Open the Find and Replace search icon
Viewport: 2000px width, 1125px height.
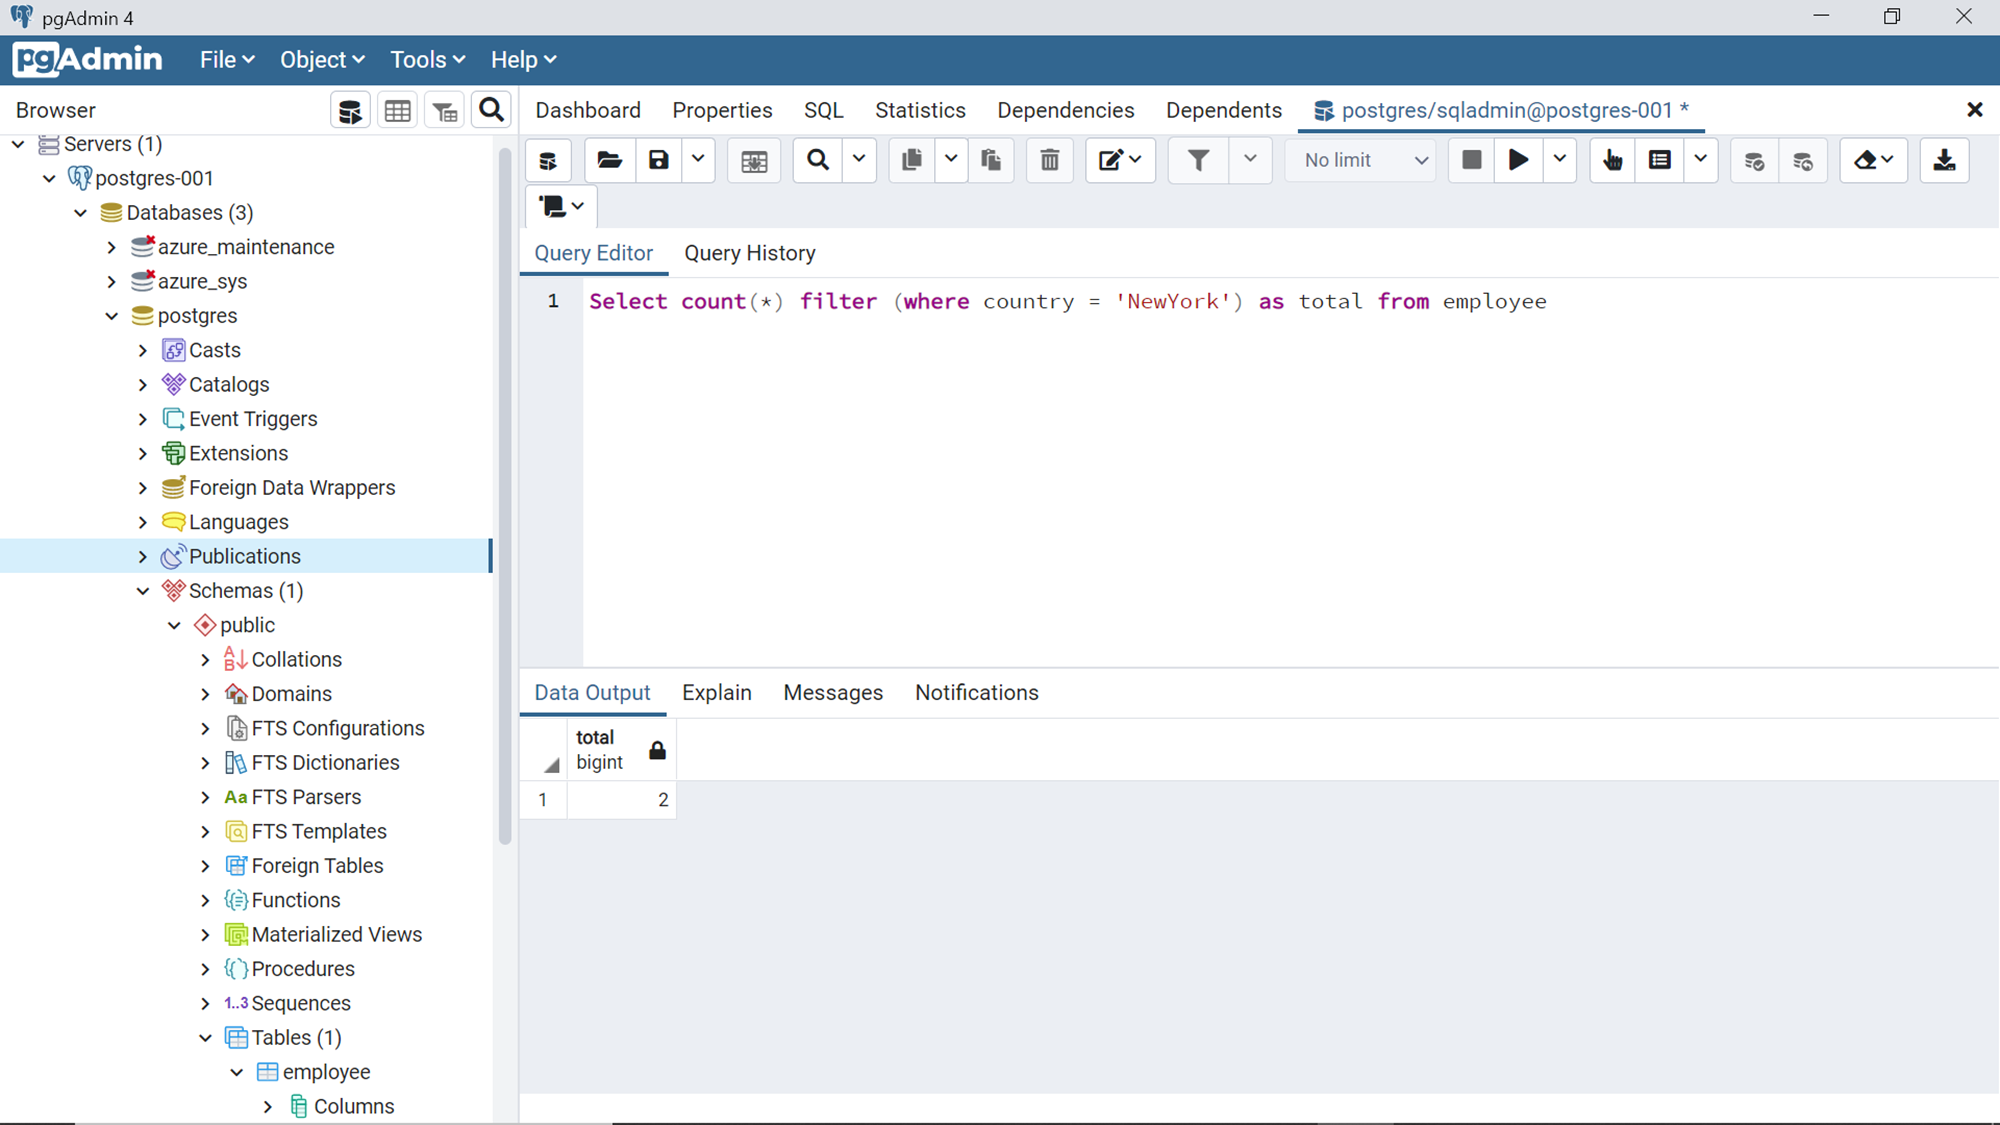point(817,160)
